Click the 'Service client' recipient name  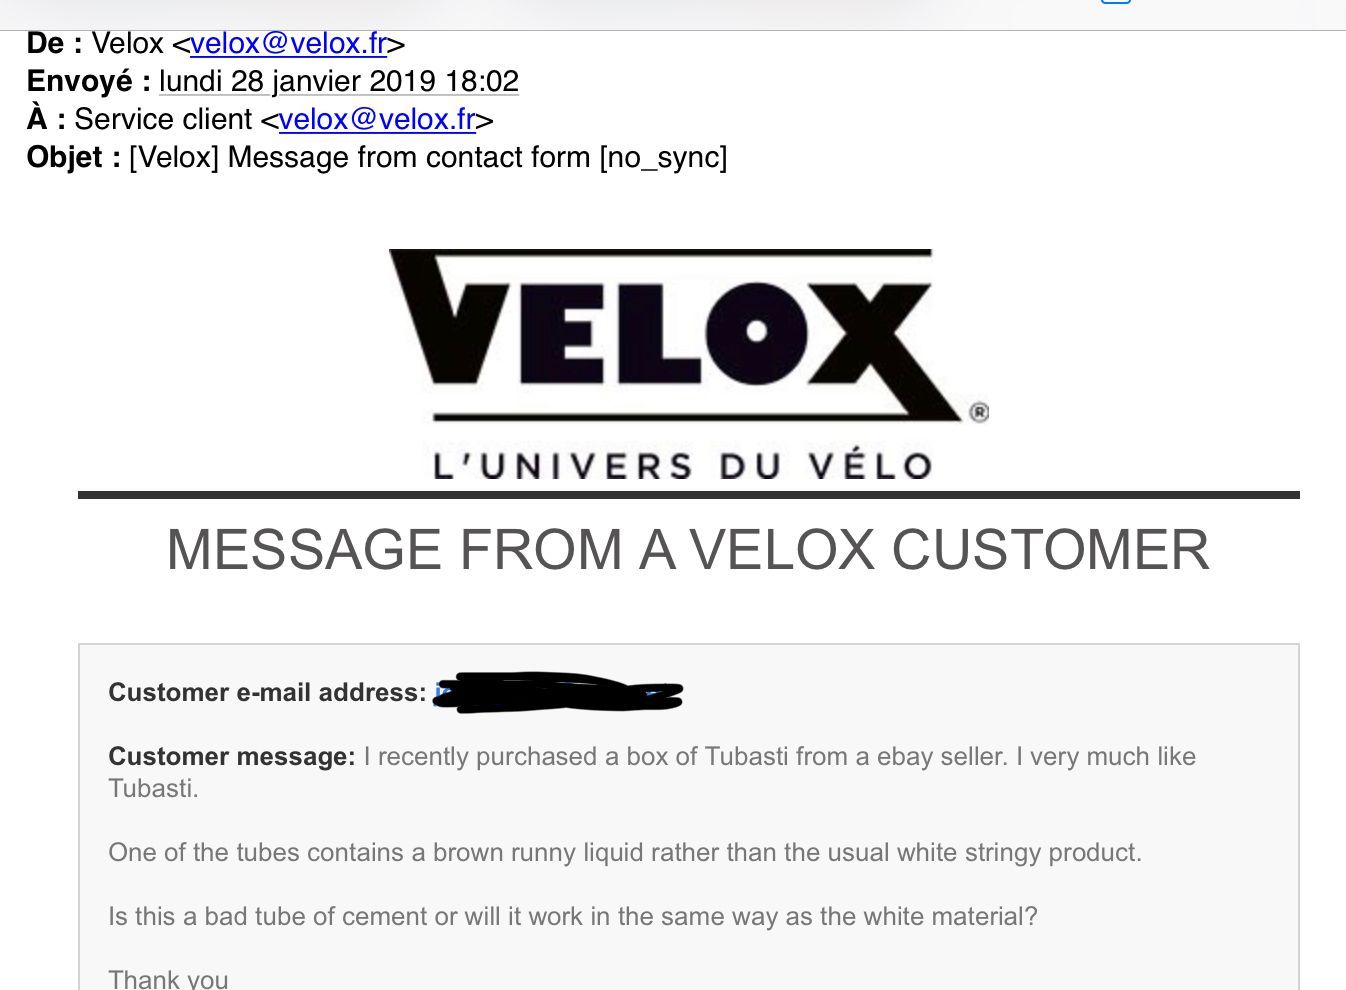[x=163, y=120]
